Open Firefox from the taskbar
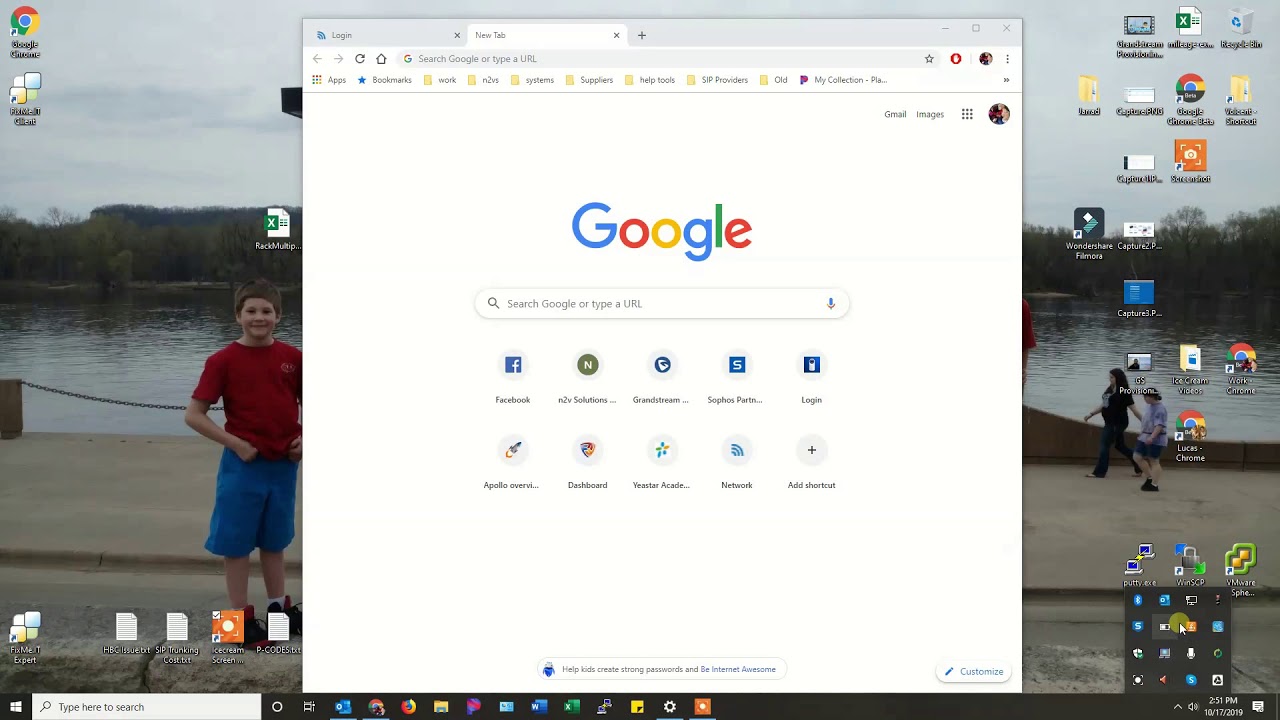 coord(408,707)
